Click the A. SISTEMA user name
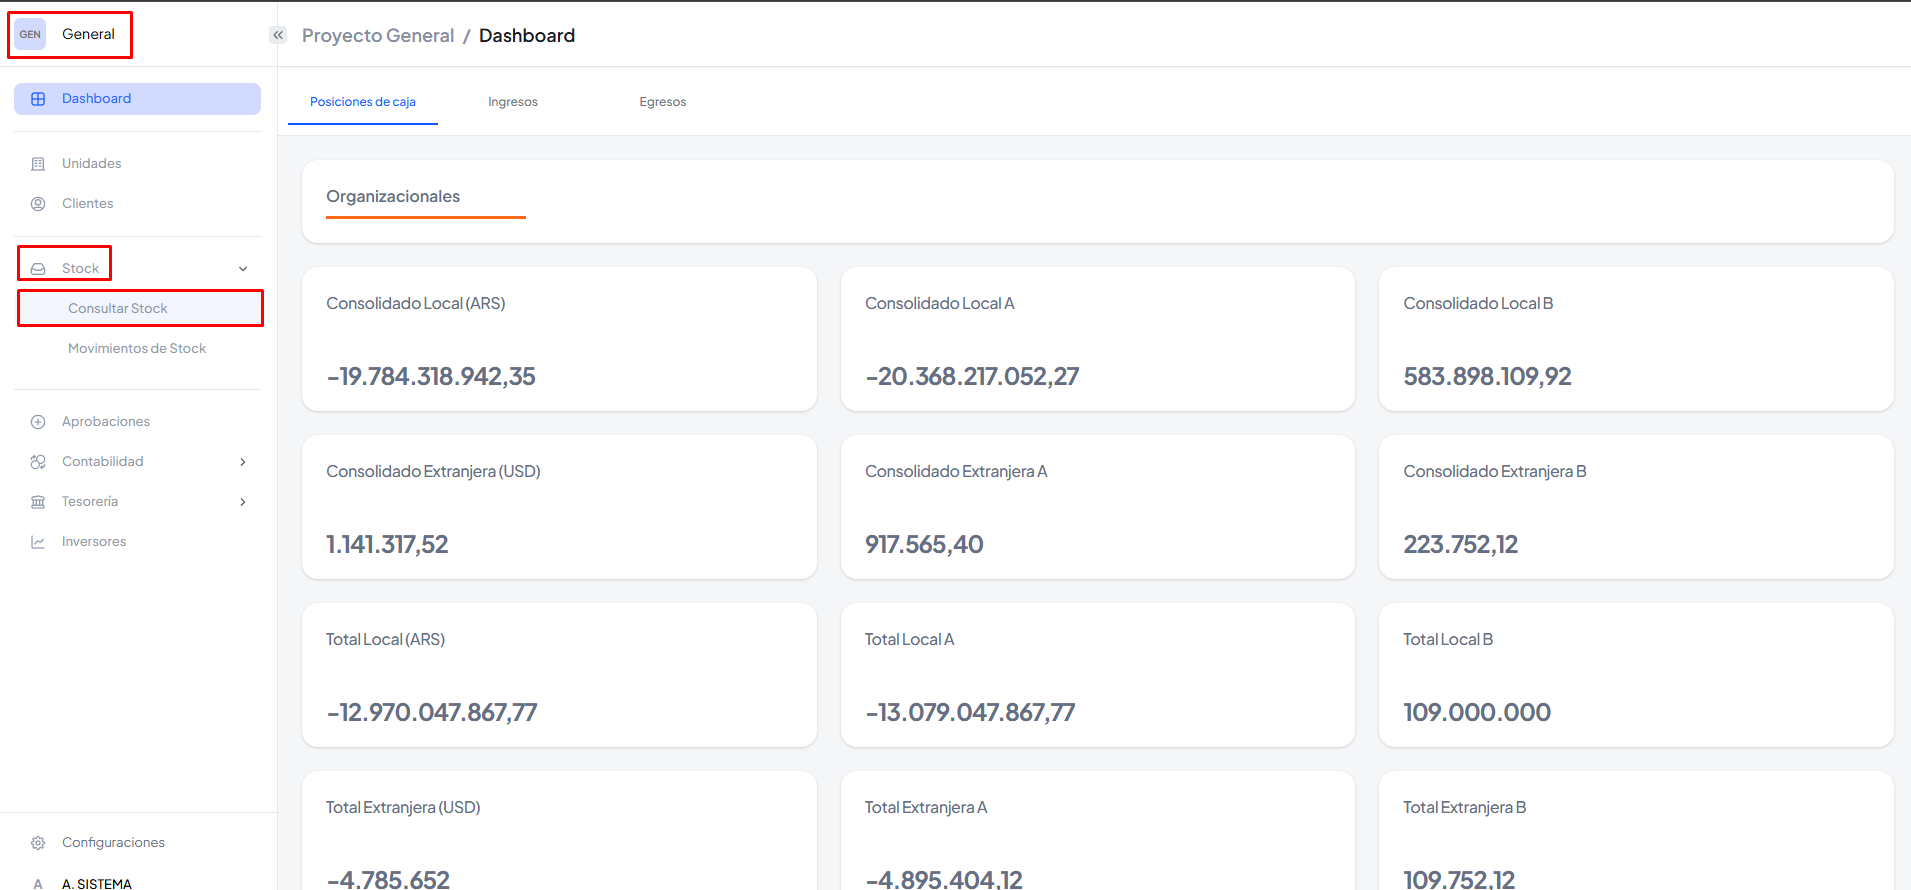Screen dimensions: 1911x890 97,884
